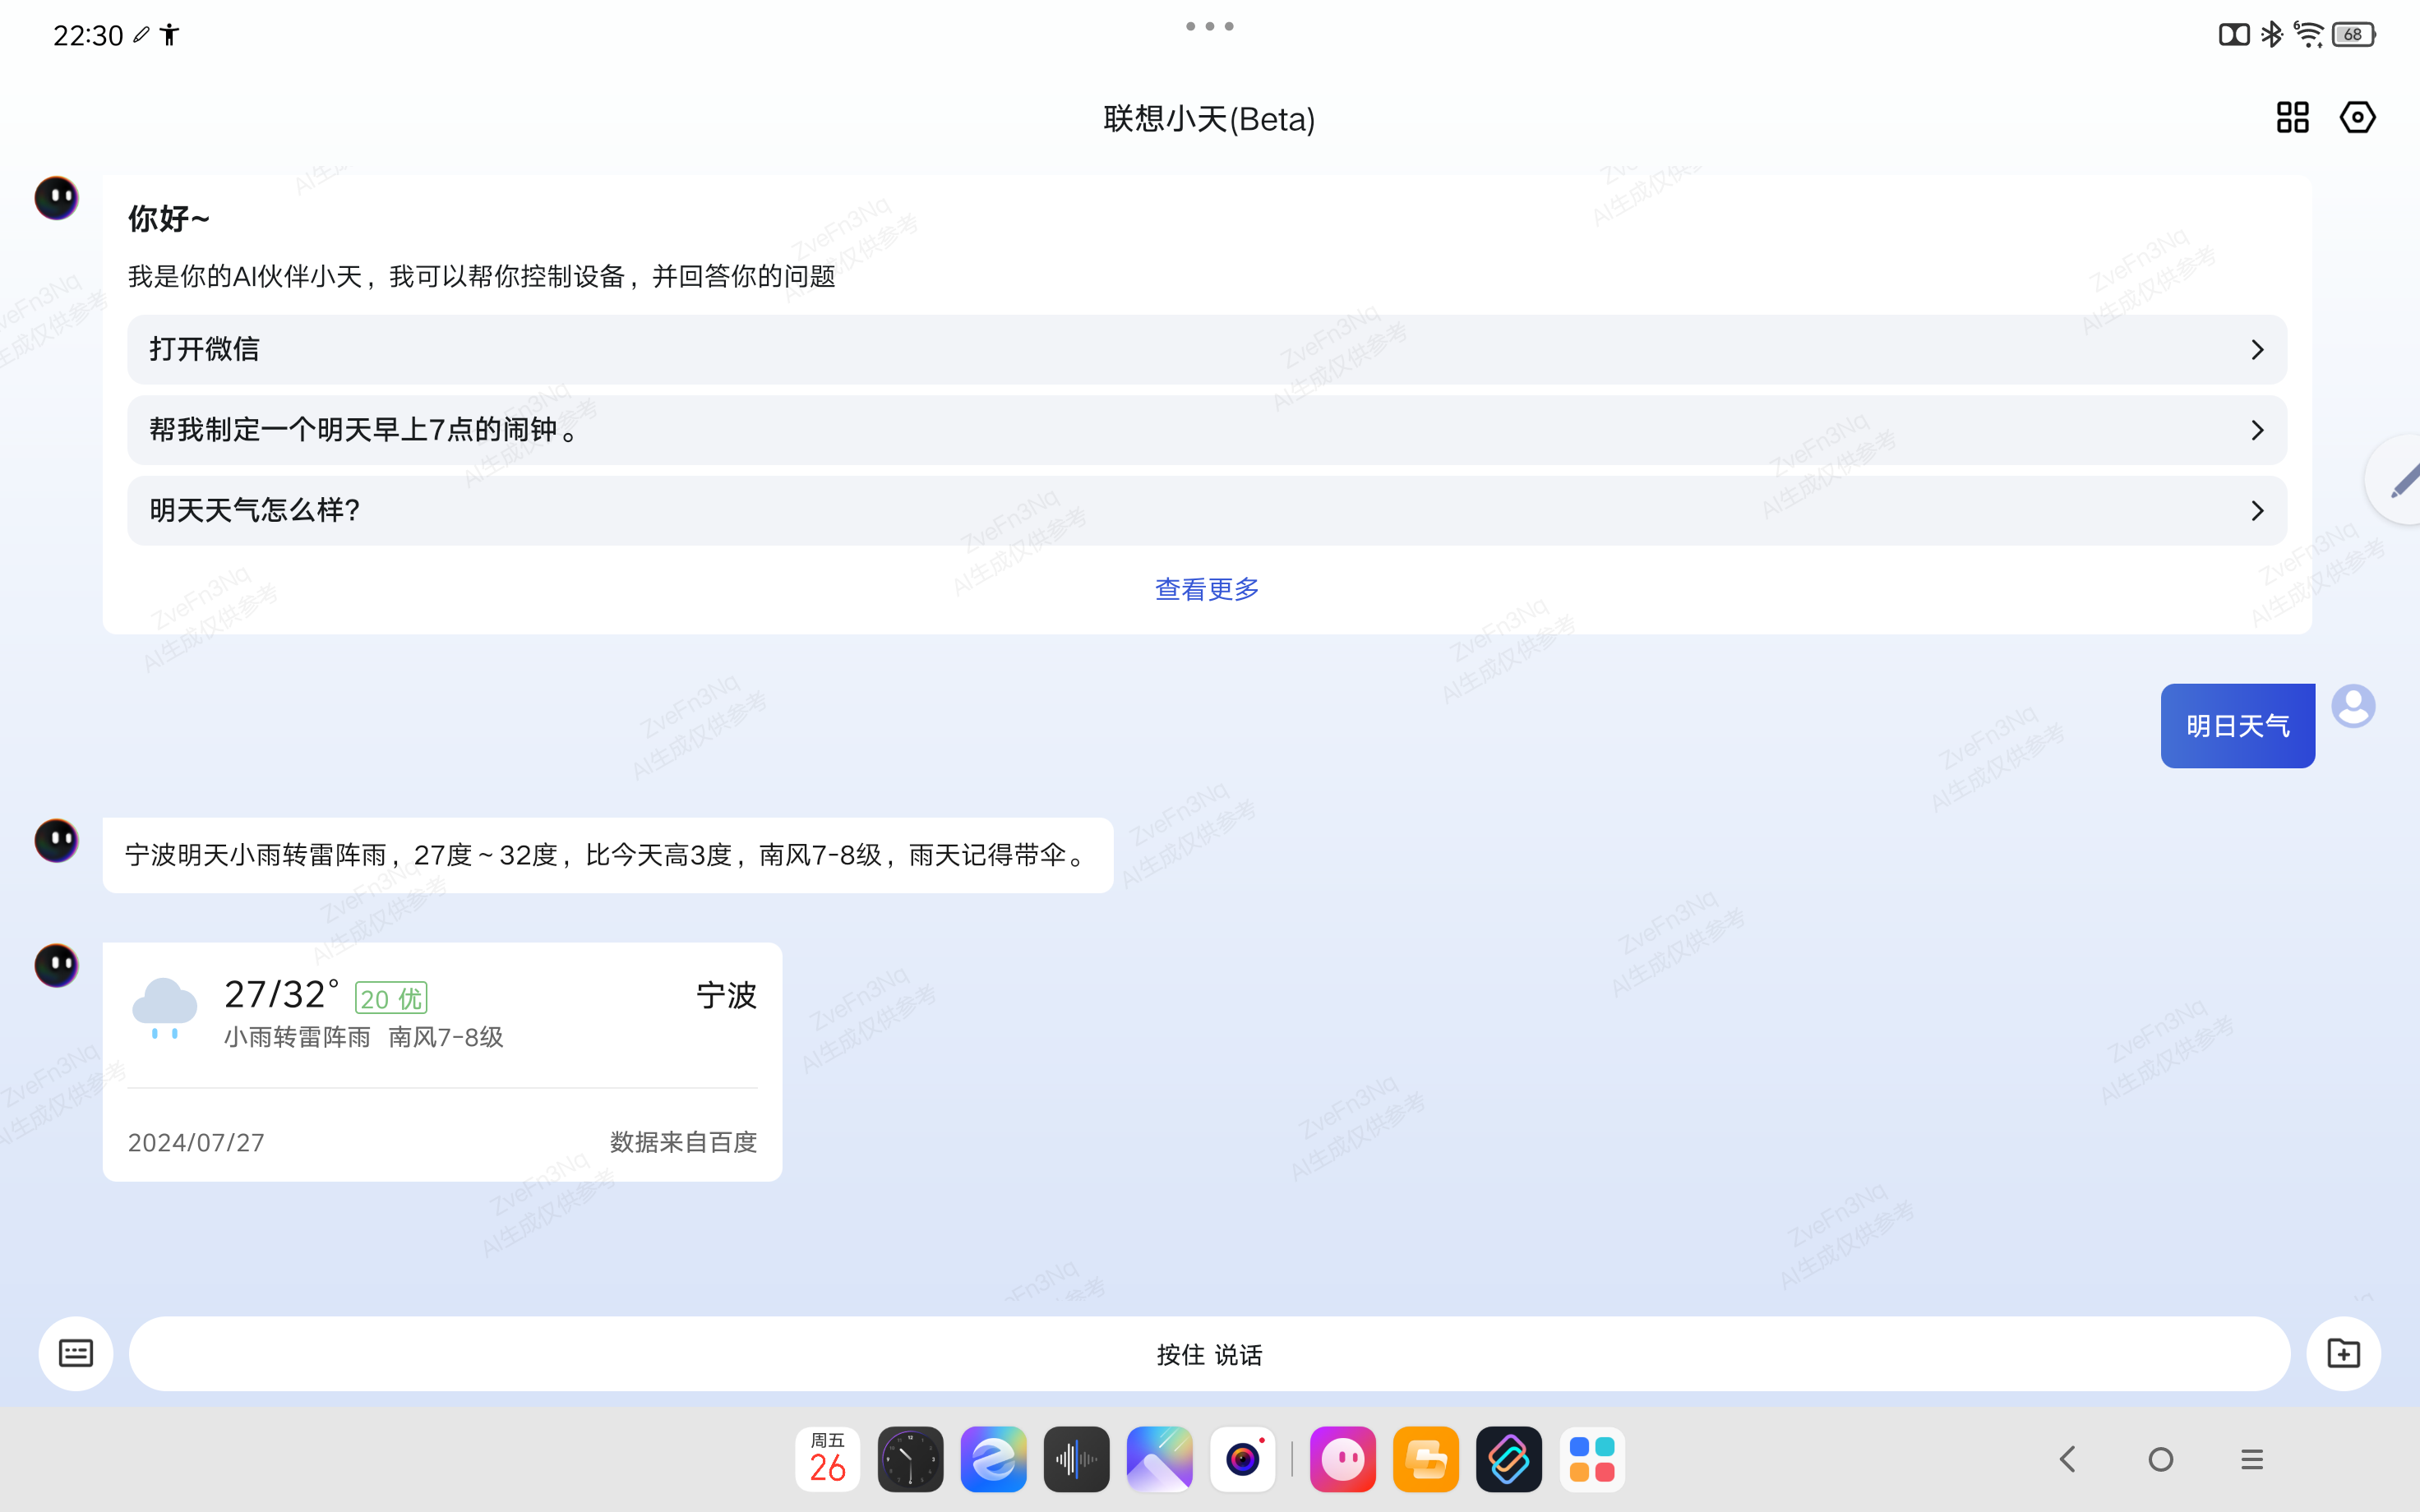Switch to keyboard input mode
This screenshot has width=2420, height=1512.
[x=76, y=1353]
